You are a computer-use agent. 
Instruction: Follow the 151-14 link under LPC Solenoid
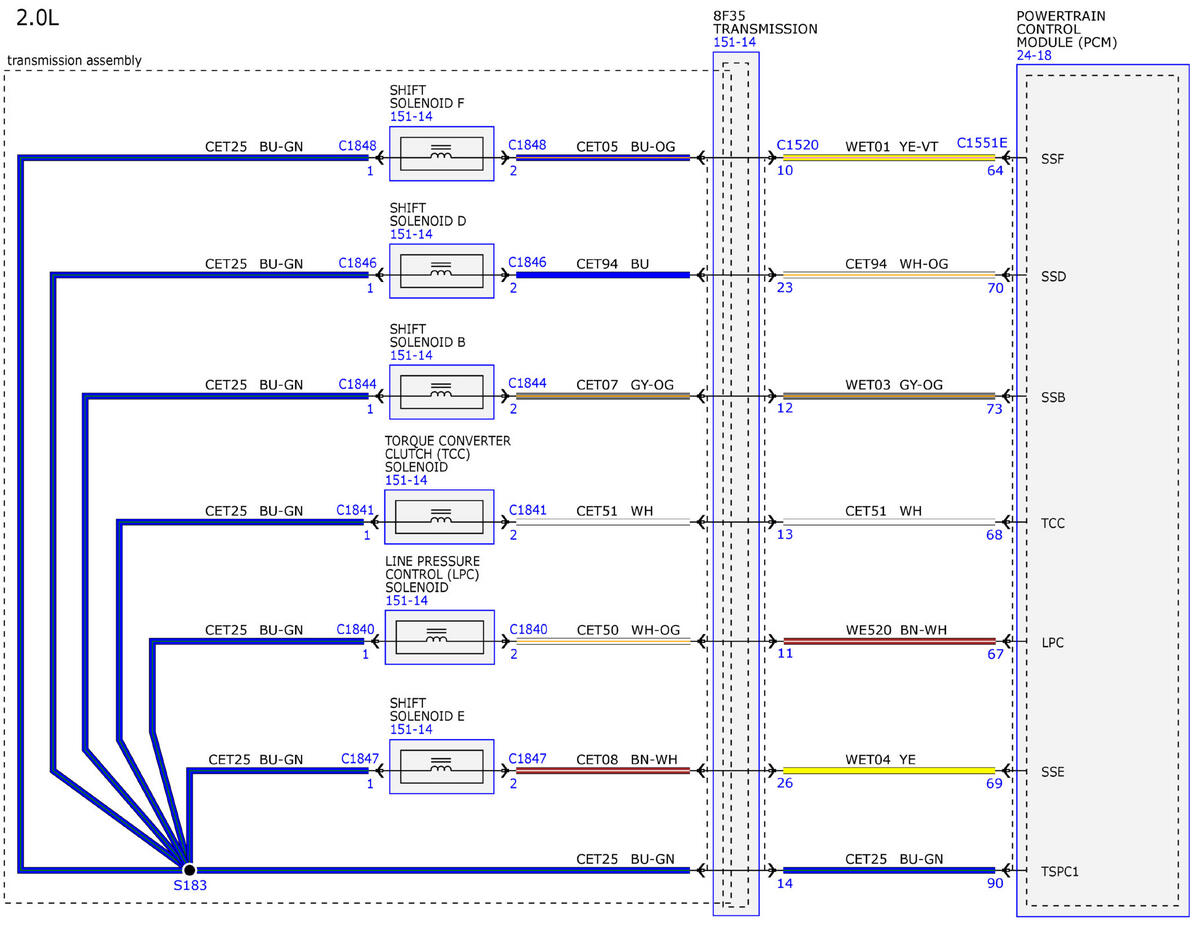click(406, 601)
